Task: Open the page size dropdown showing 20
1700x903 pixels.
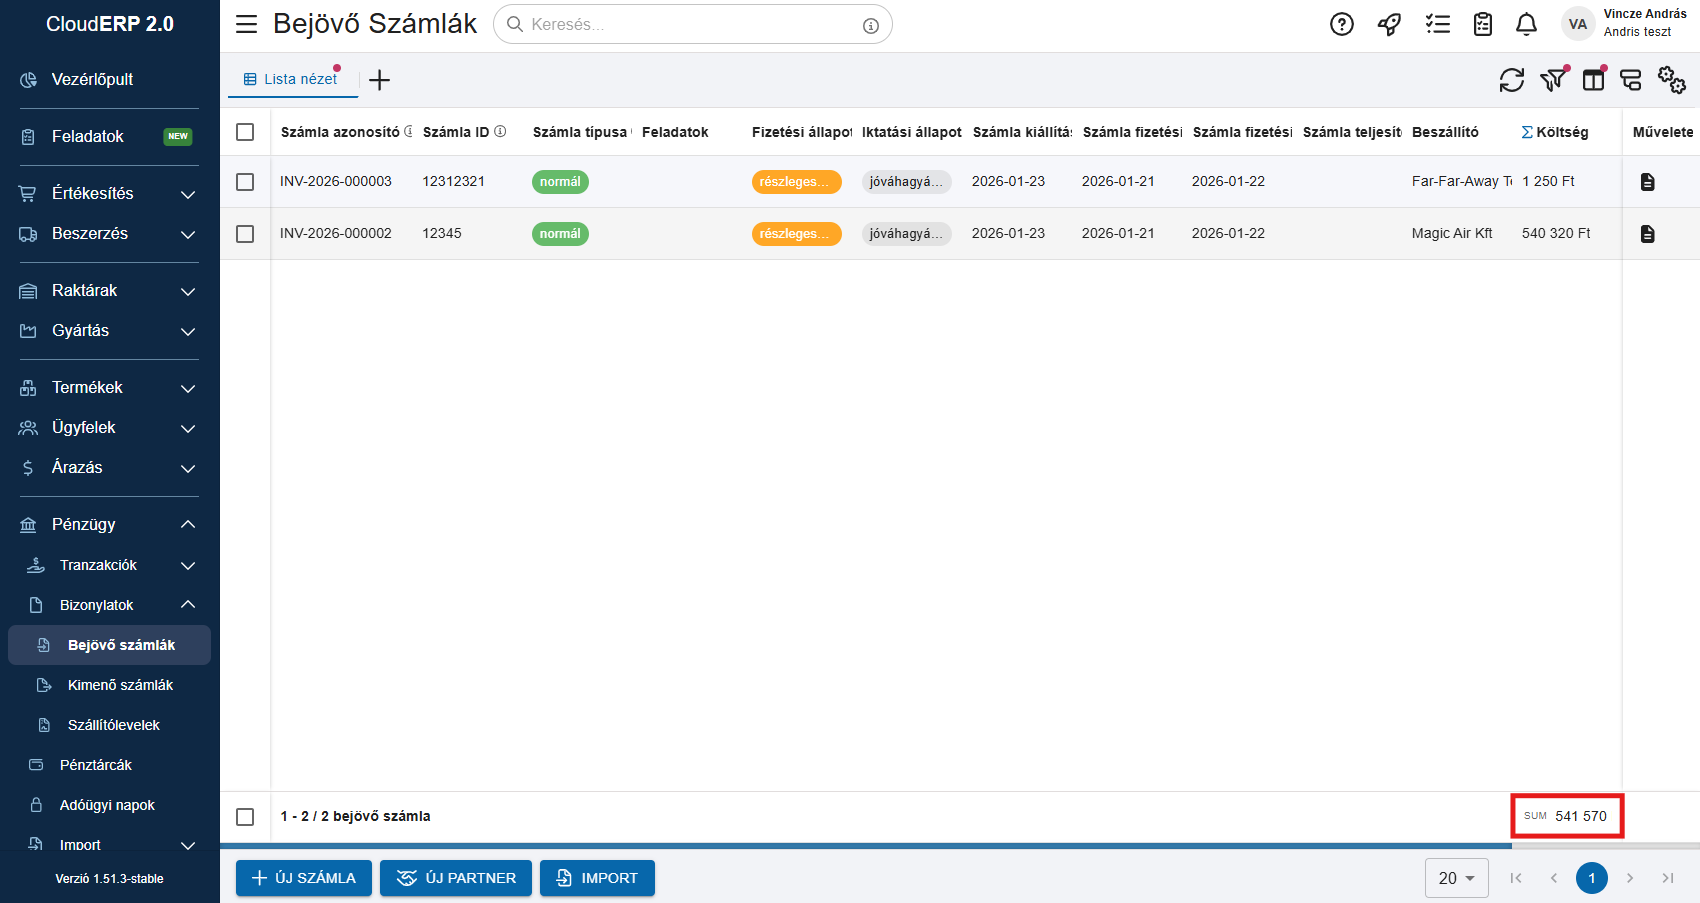Action: [x=1456, y=878]
